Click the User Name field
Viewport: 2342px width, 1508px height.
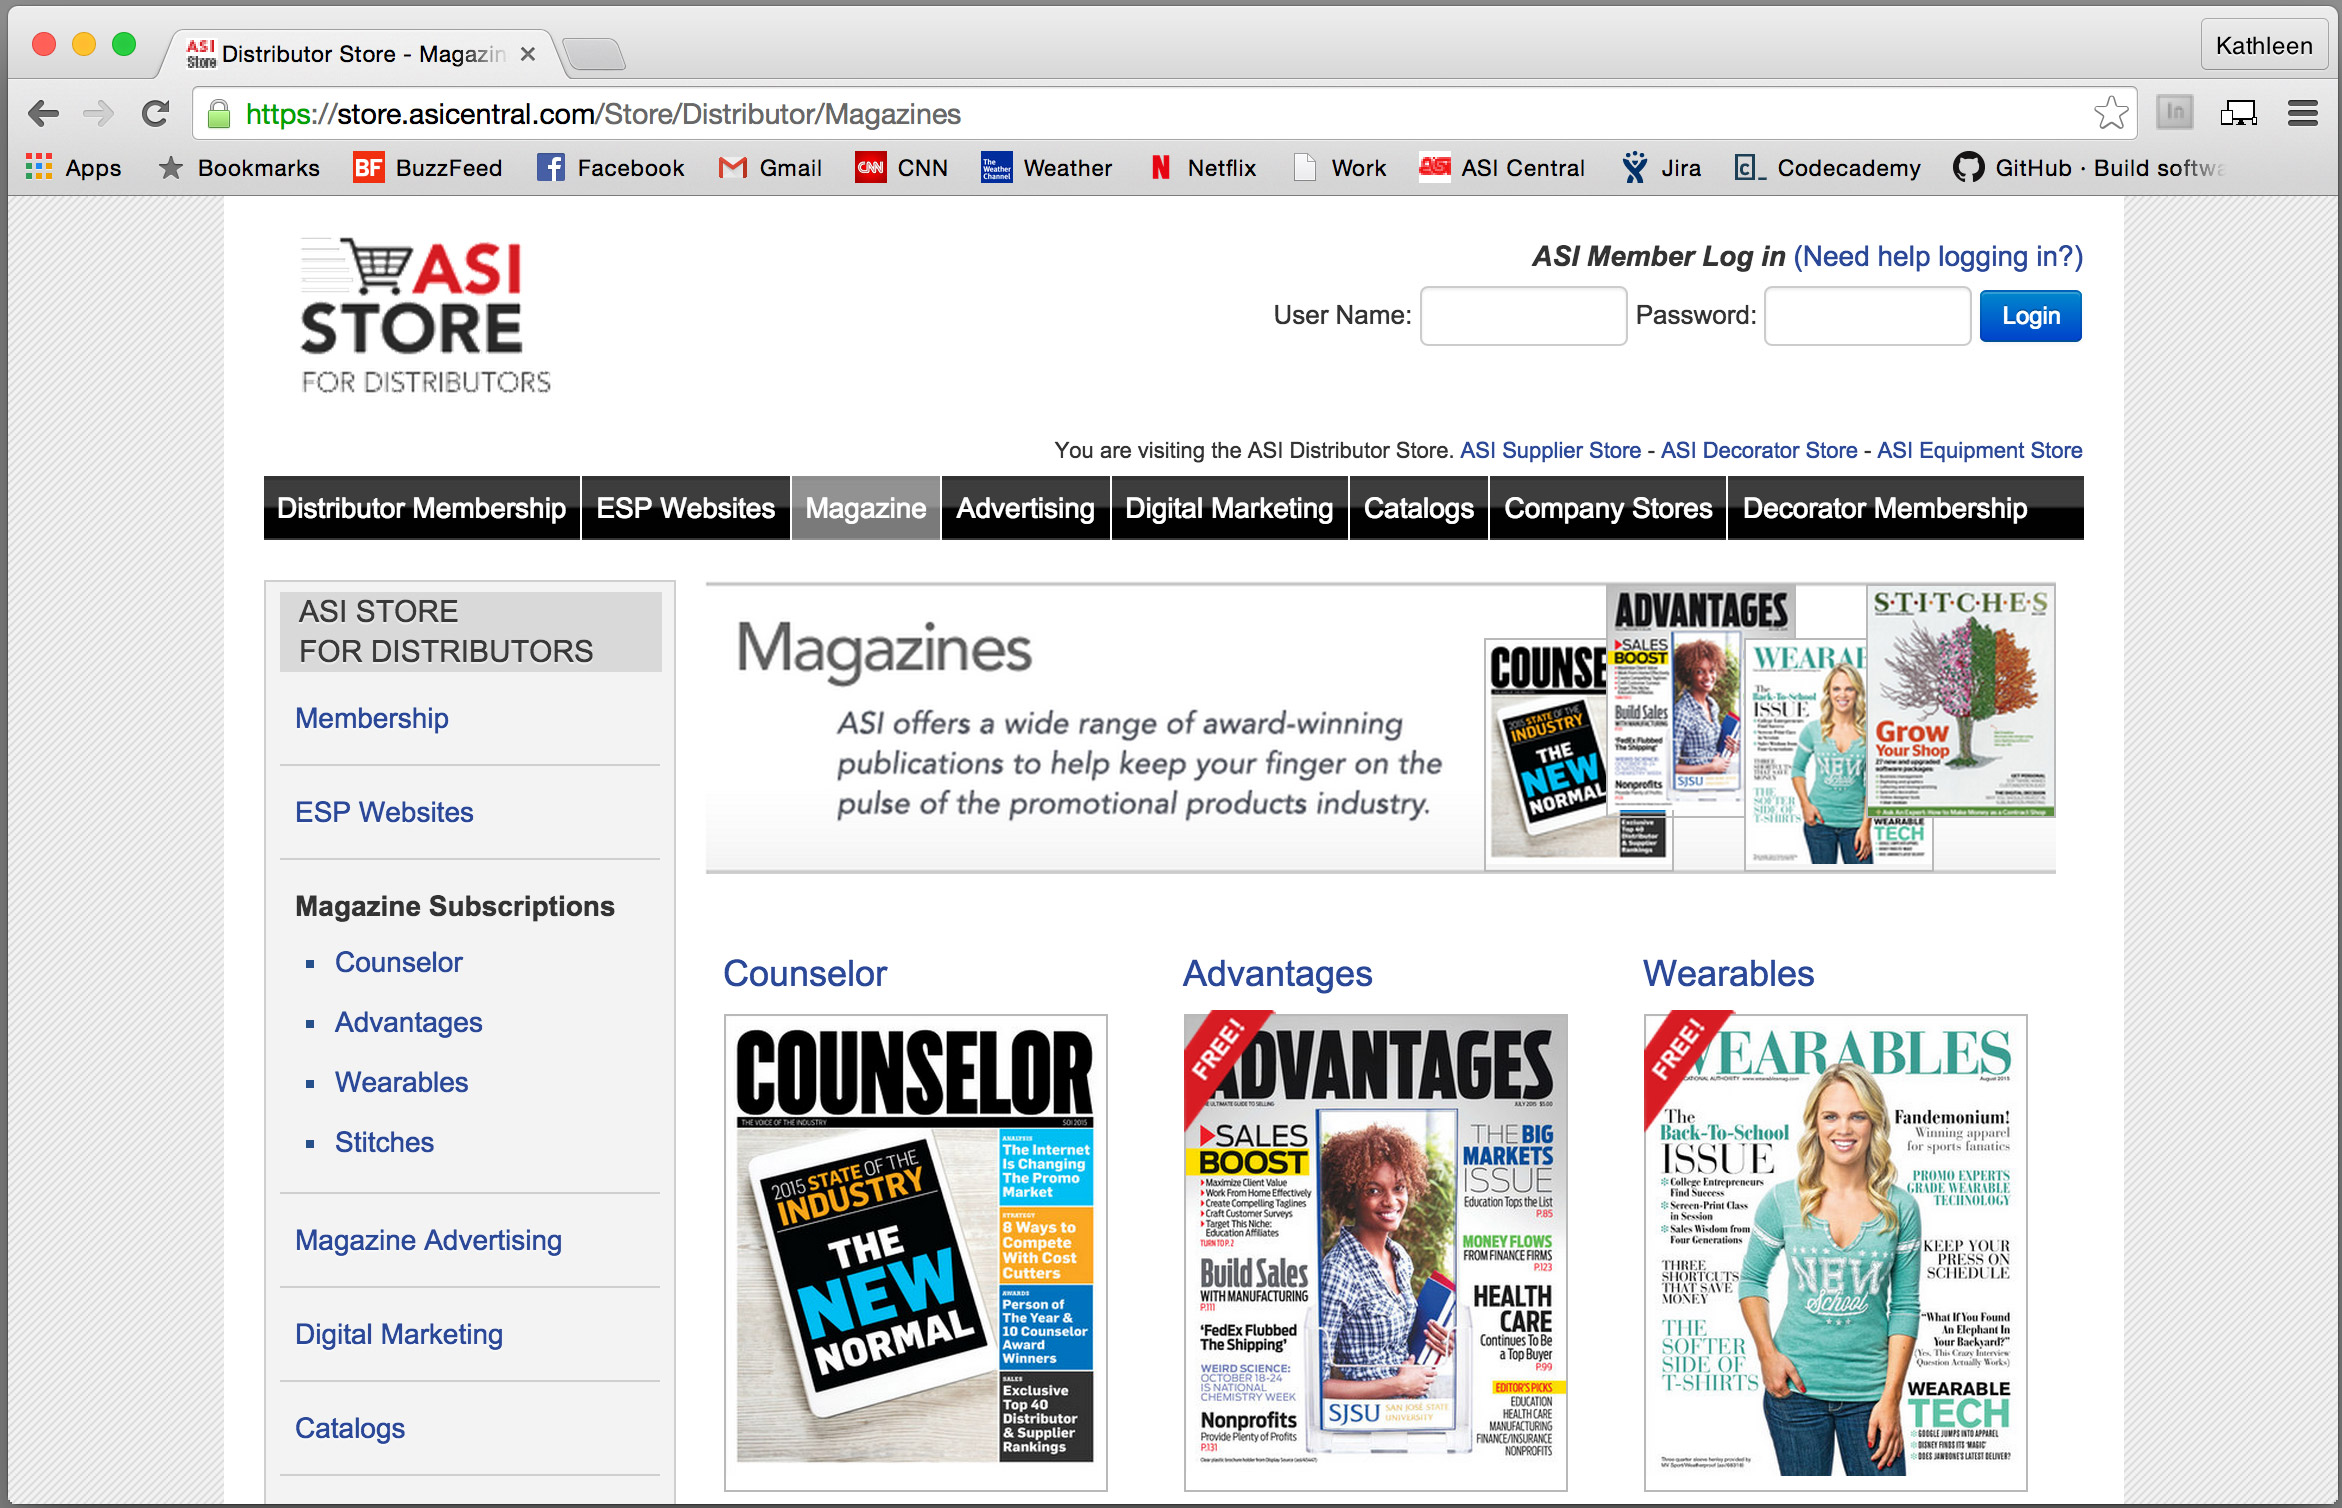[1522, 315]
